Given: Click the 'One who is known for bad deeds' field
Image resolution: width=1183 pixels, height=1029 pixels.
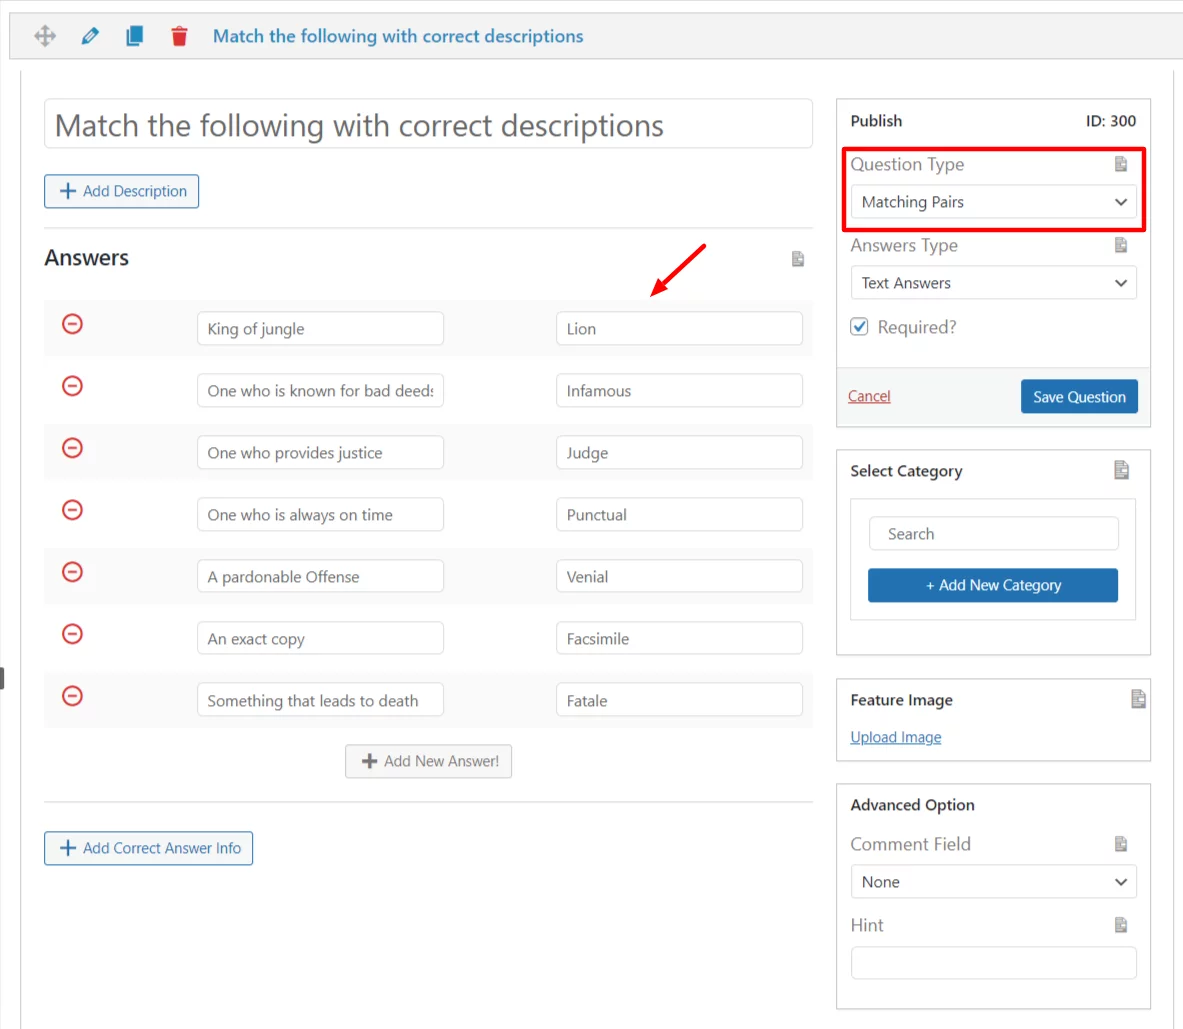Looking at the screenshot, I should [321, 391].
